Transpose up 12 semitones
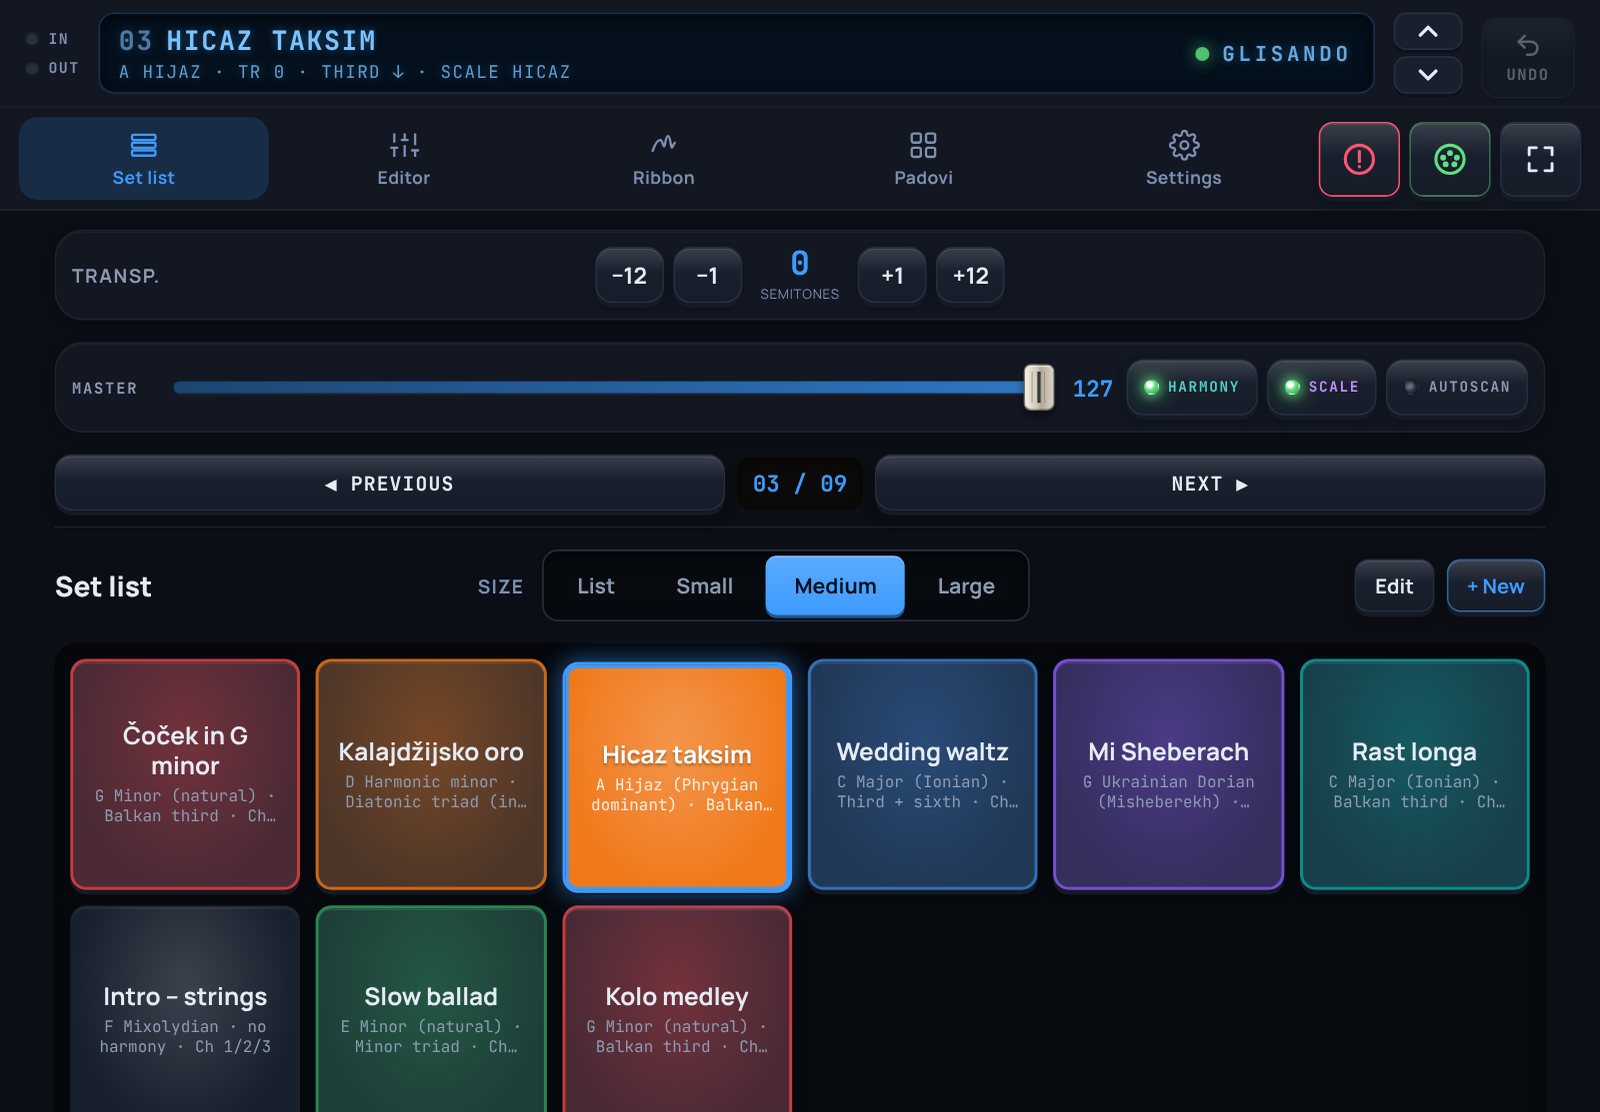Viewport: 1600px width, 1112px height. (970, 276)
